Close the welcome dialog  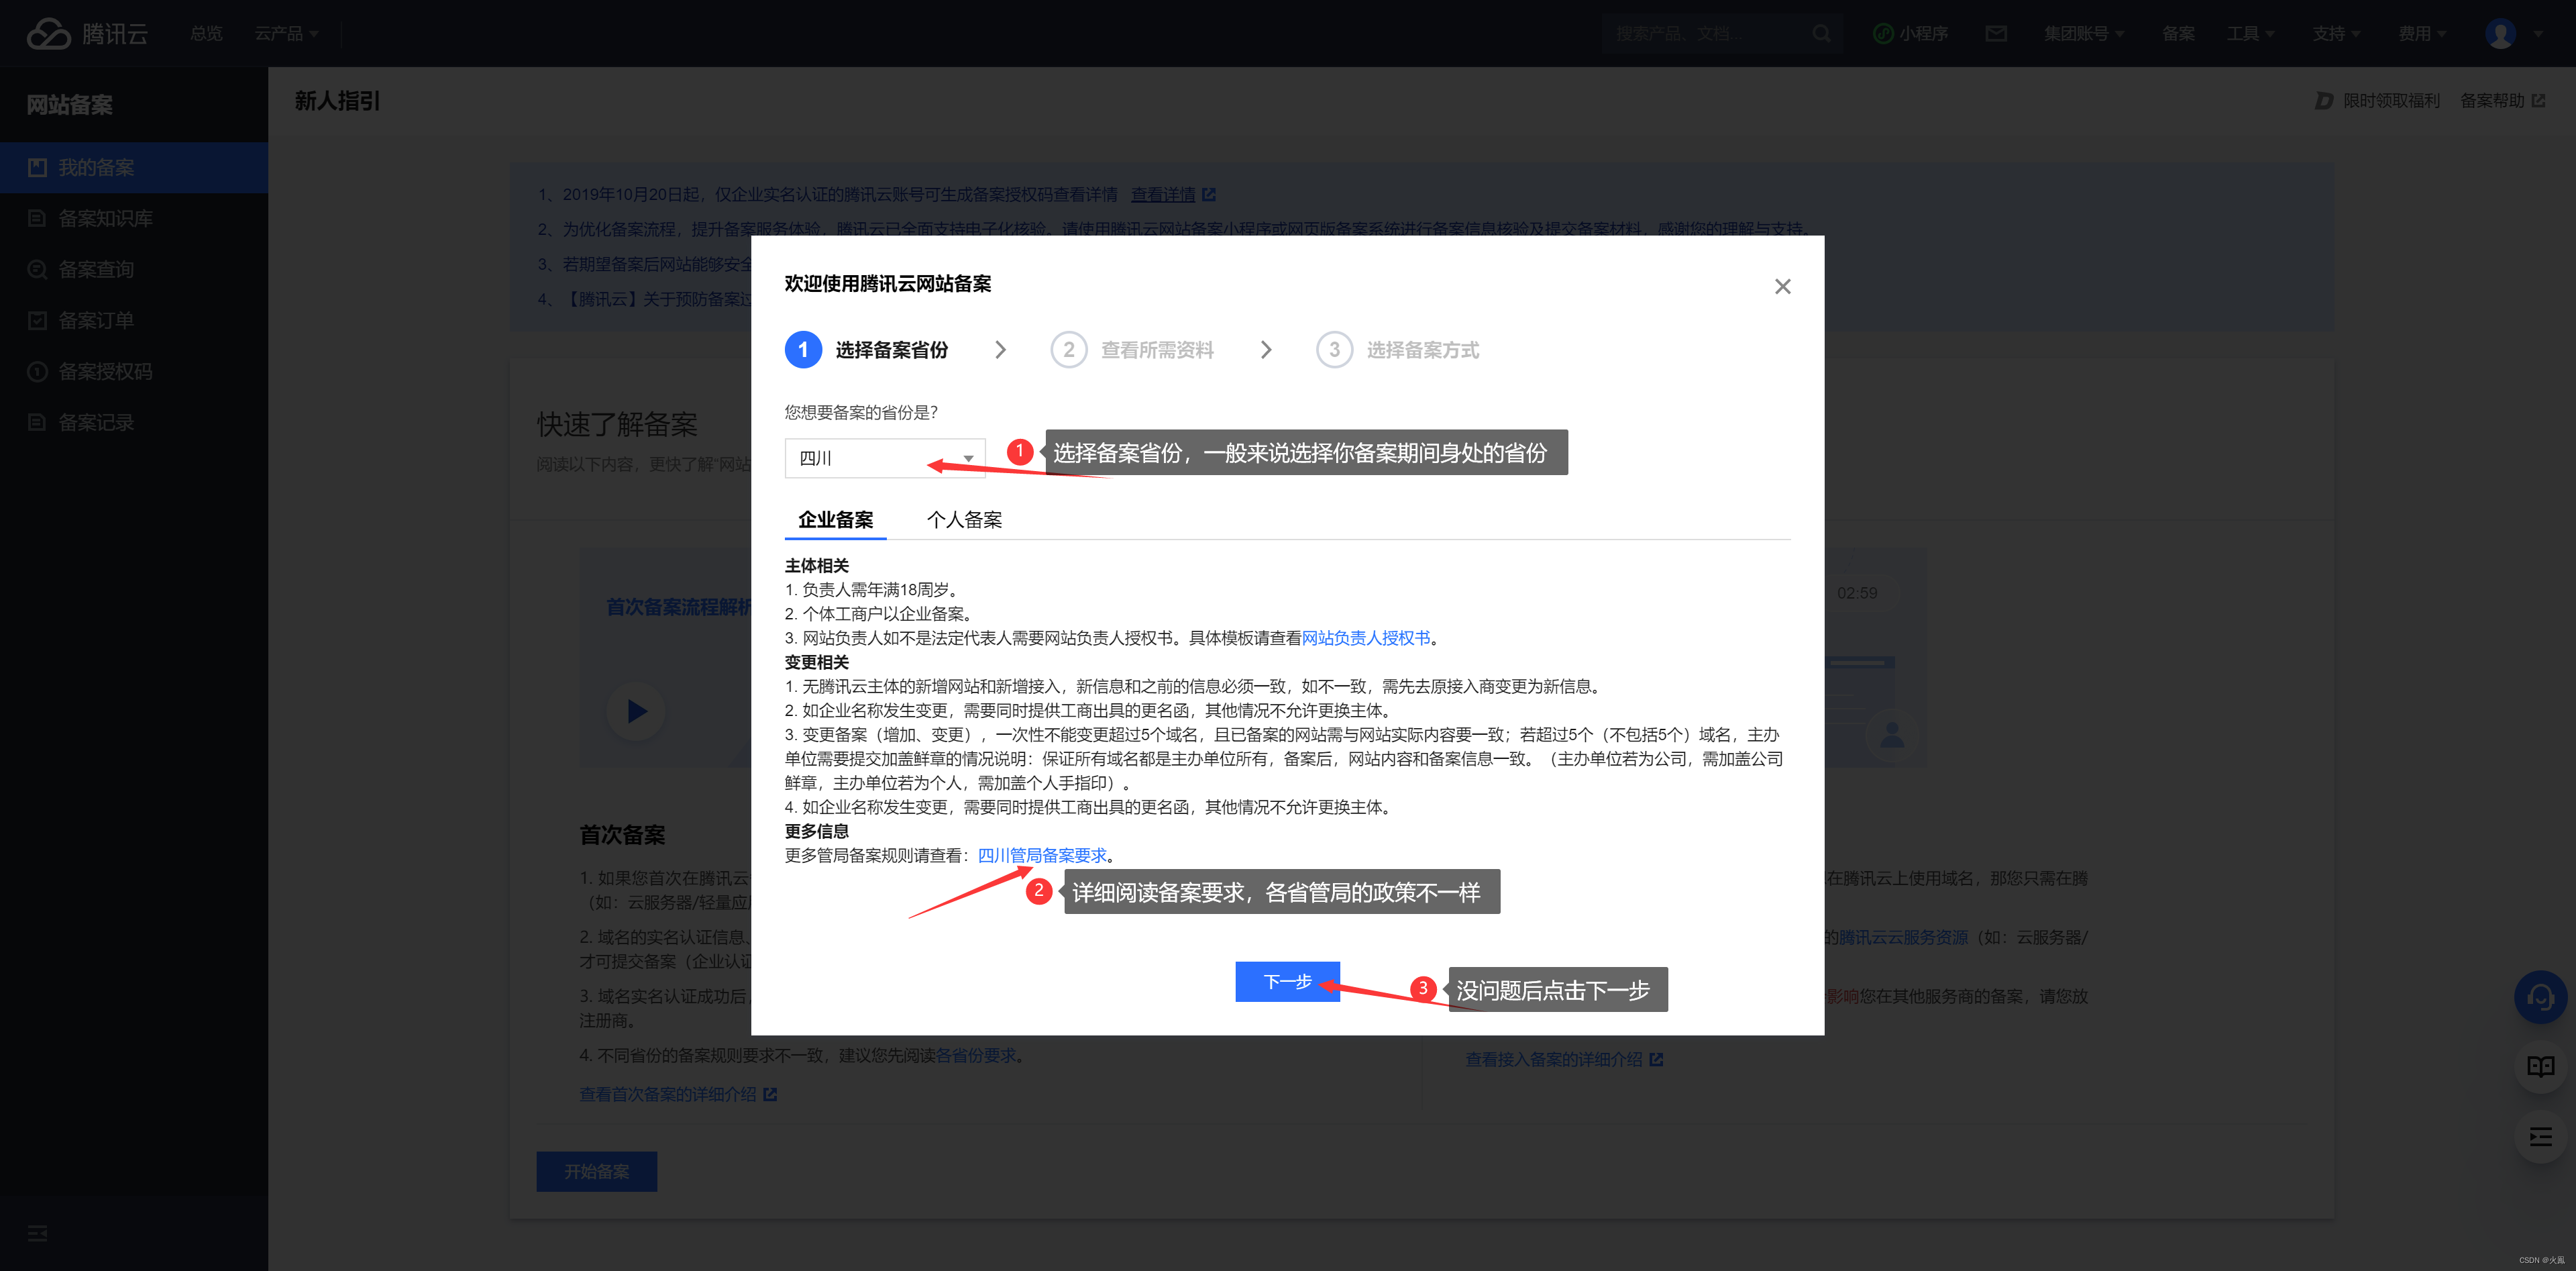tap(1782, 286)
